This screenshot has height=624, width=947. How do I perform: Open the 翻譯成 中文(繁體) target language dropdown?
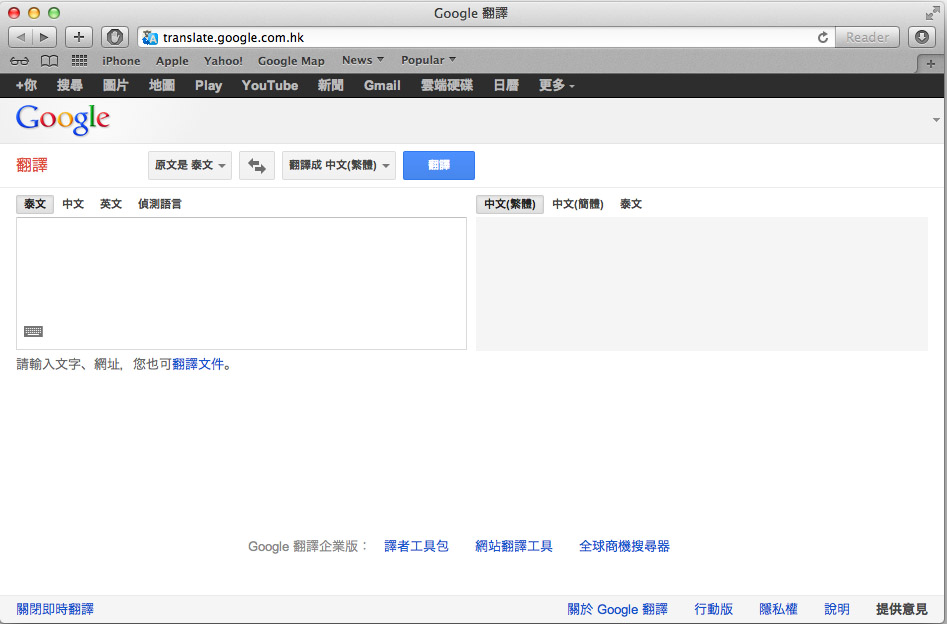click(x=339, y=166)
